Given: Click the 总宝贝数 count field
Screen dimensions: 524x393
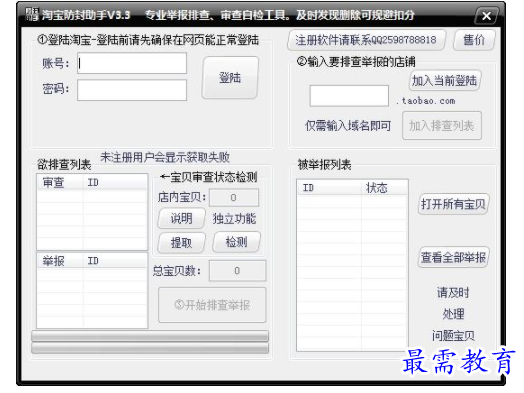Looking at the screenshot, I should click(x=237, y=270).
